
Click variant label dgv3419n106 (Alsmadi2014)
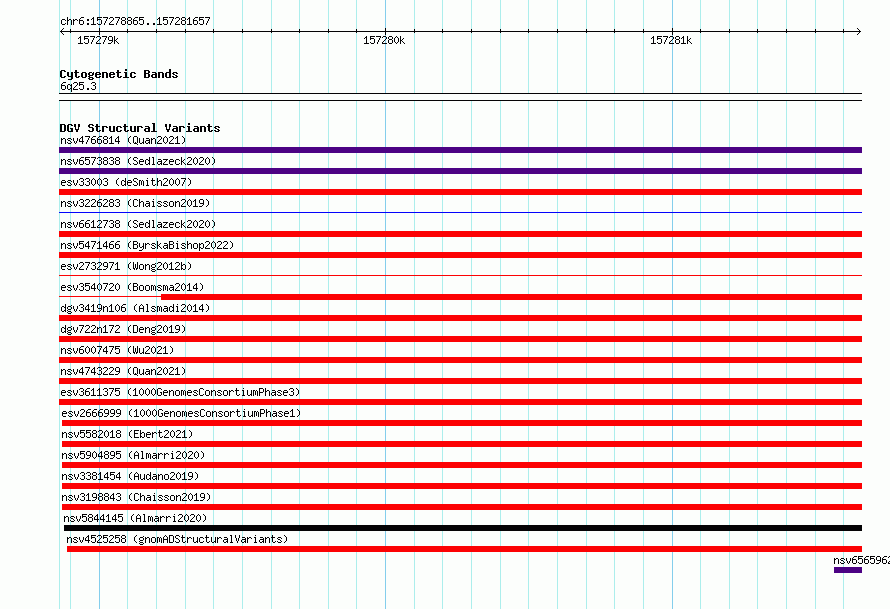coord(135,308)
